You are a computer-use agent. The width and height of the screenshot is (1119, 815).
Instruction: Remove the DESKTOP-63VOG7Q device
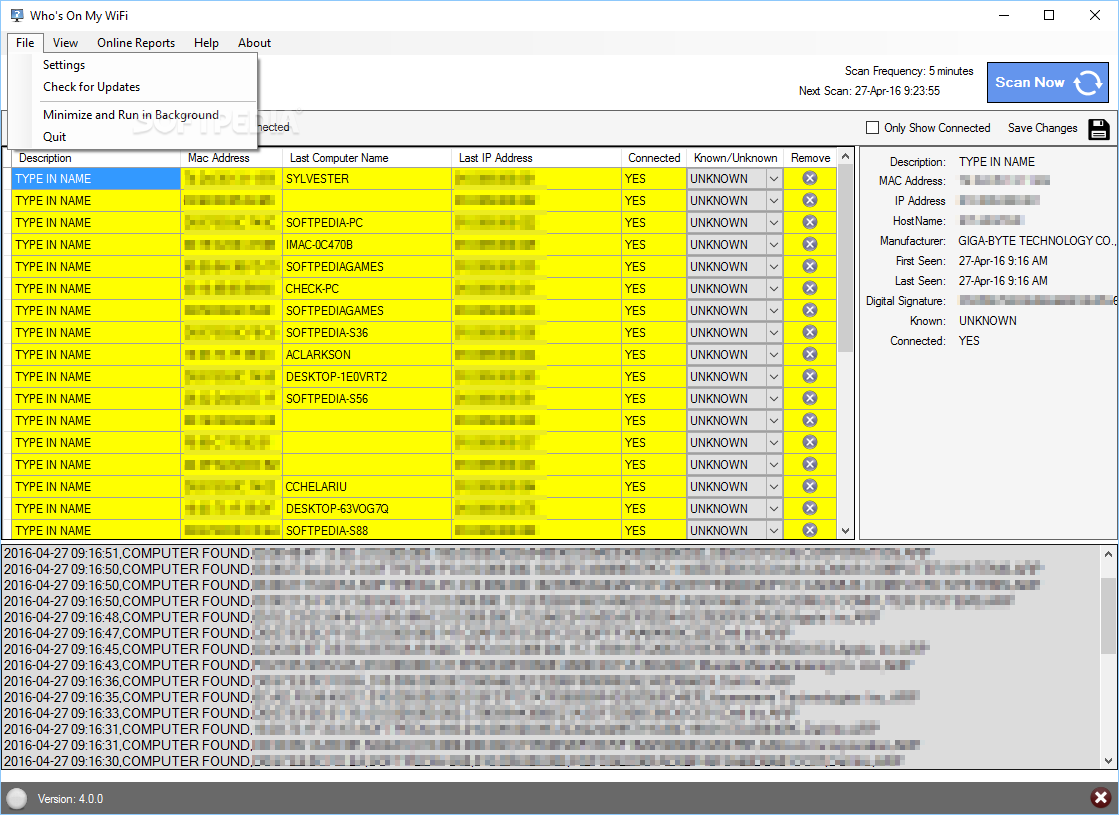pos(809,508)
